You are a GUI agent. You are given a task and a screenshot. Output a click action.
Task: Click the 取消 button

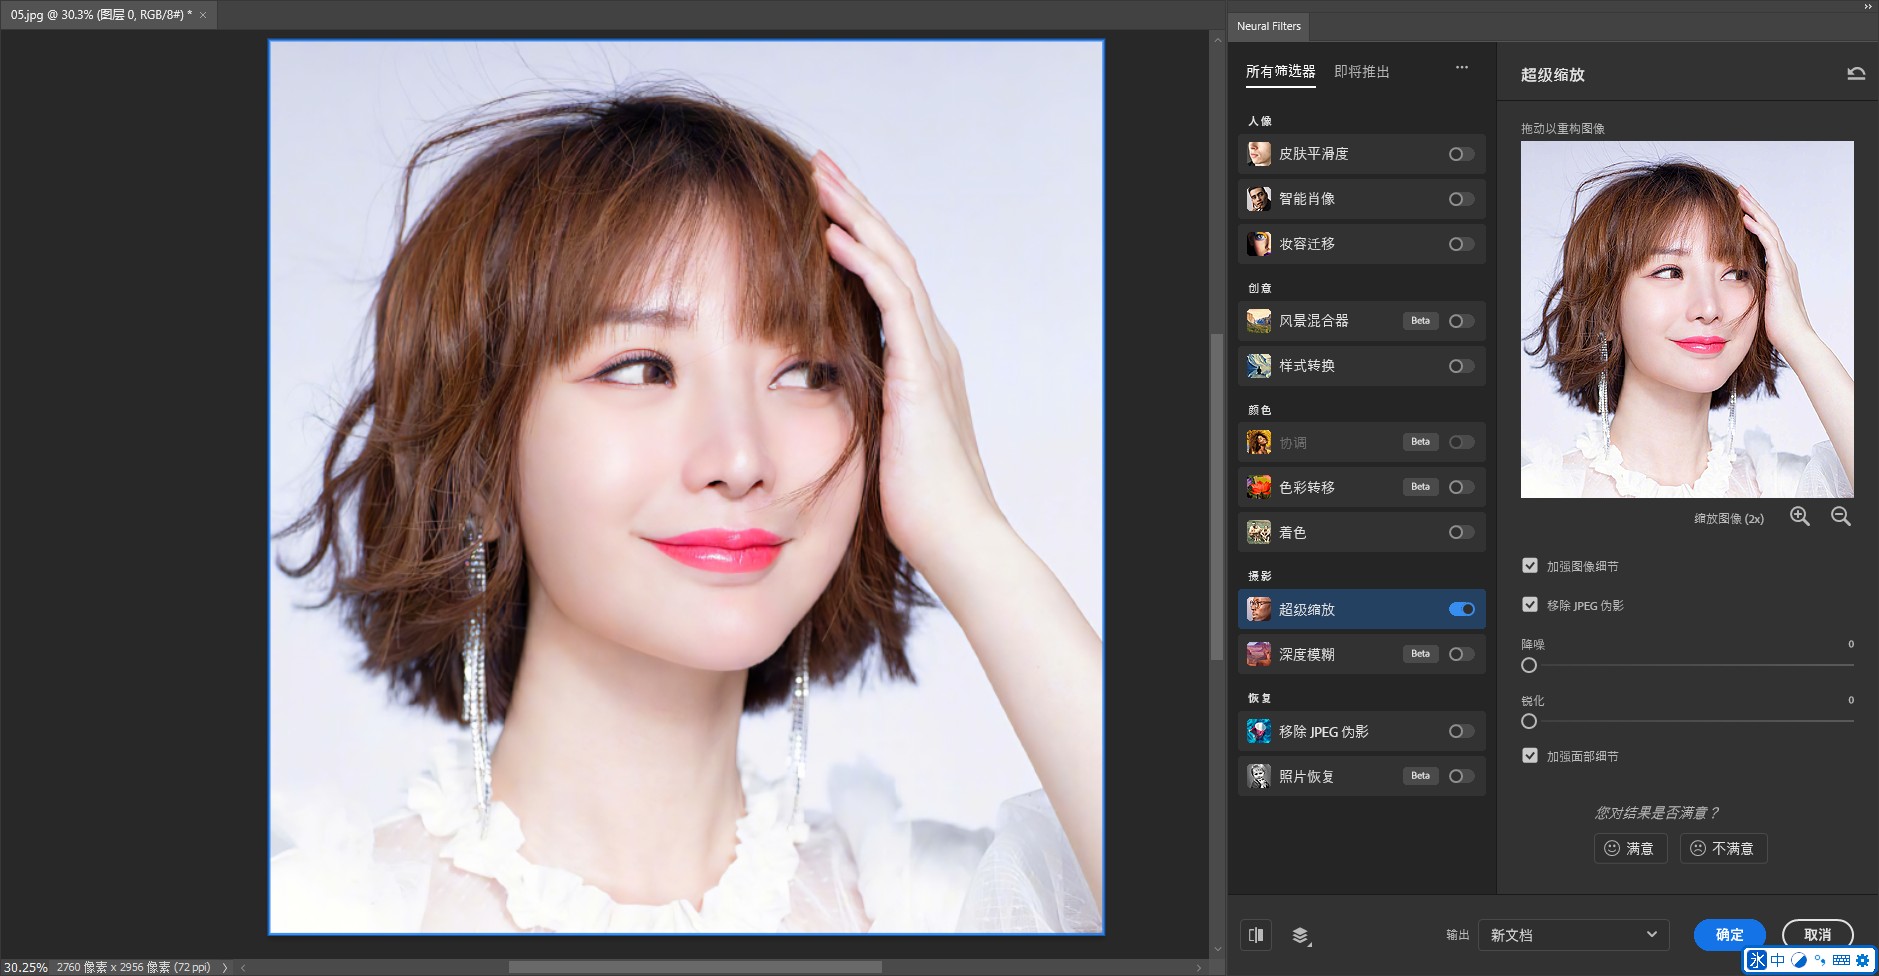coord(1817,935)
